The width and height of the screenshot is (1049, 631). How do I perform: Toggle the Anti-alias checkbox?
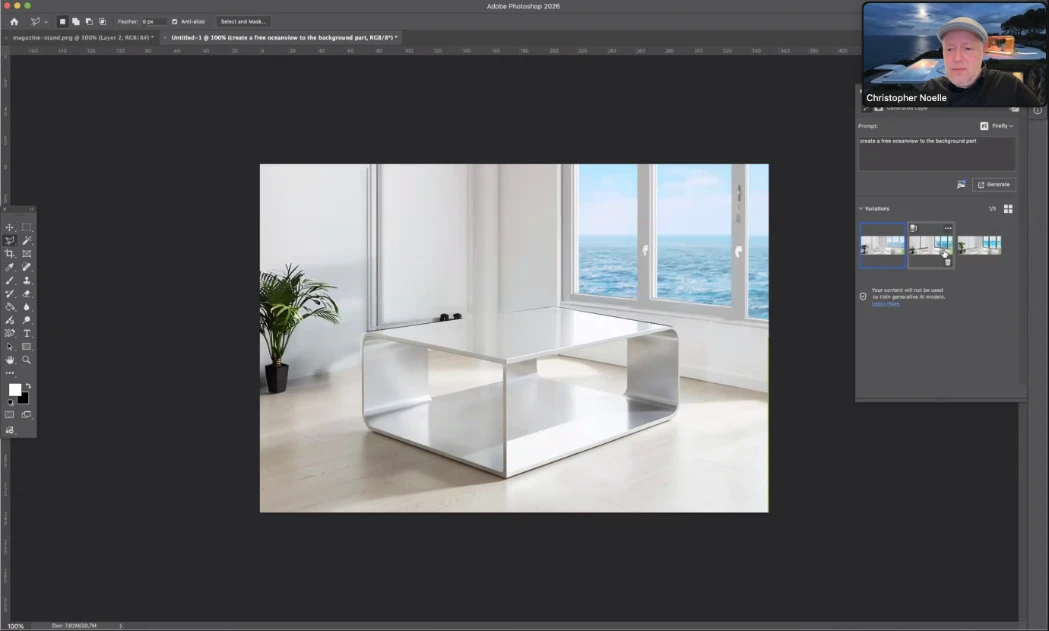click(x=175, y=21)
